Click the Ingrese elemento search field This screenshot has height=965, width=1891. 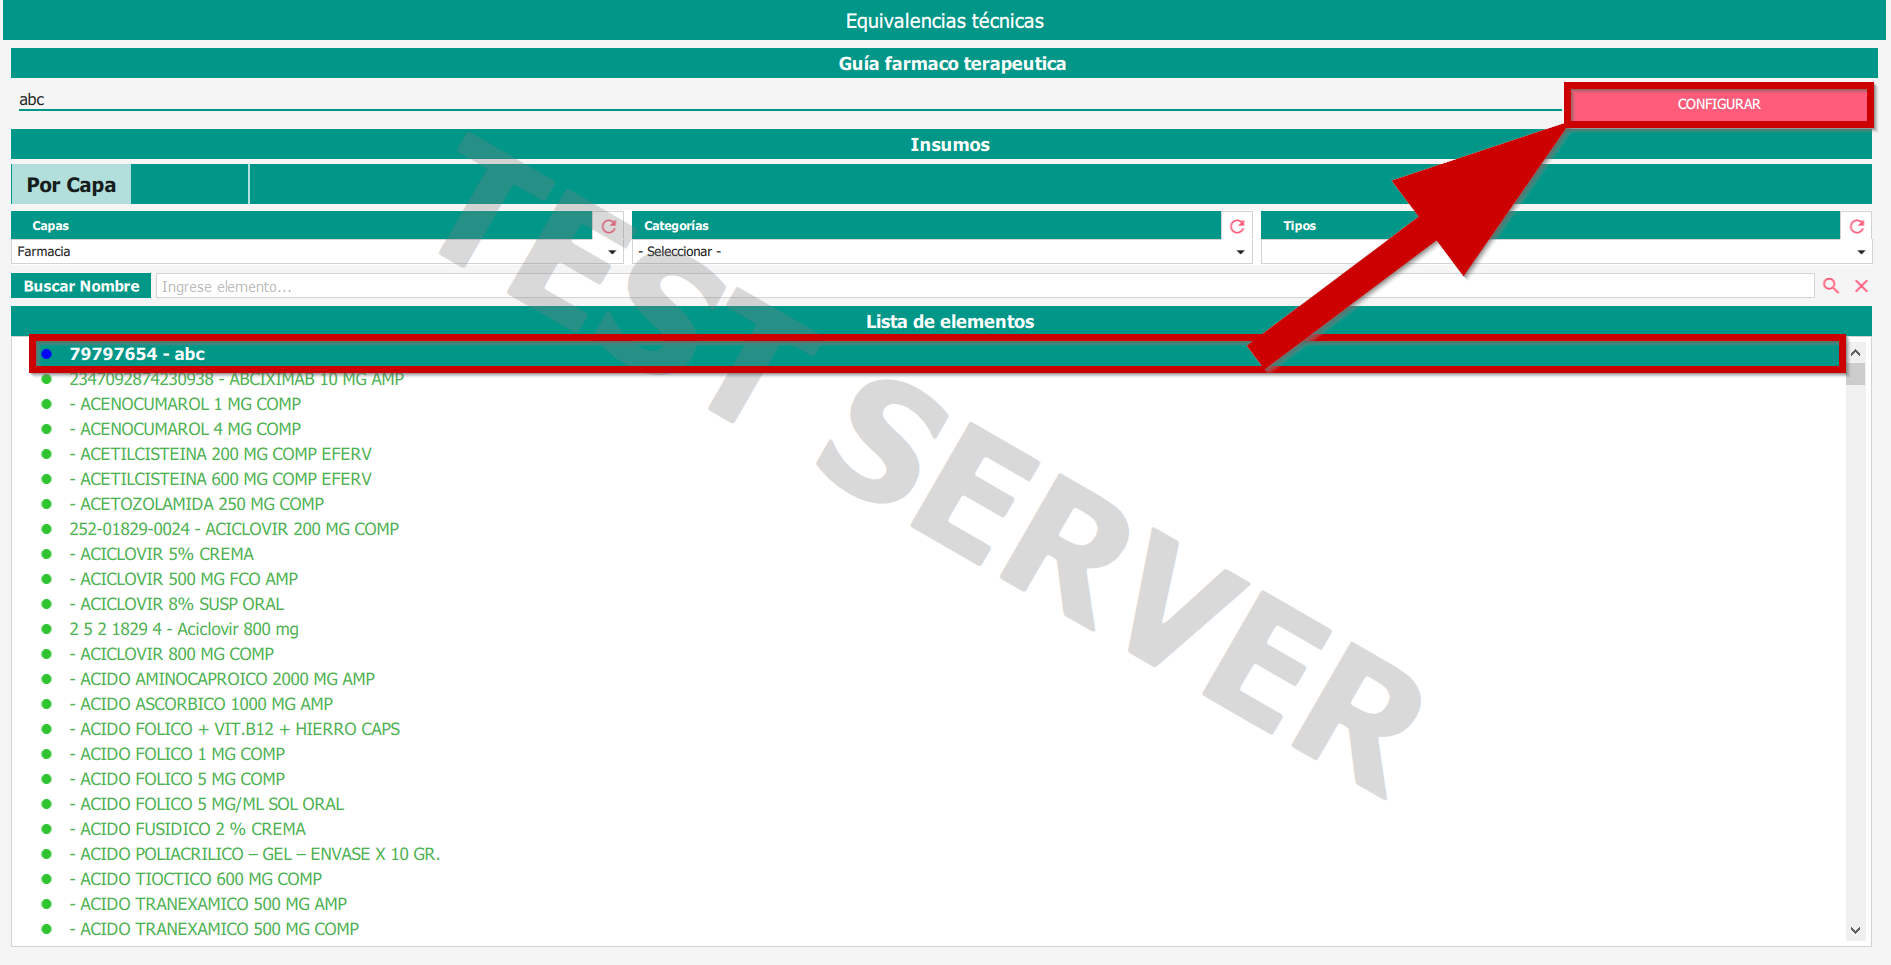click(x=984, y=287)
